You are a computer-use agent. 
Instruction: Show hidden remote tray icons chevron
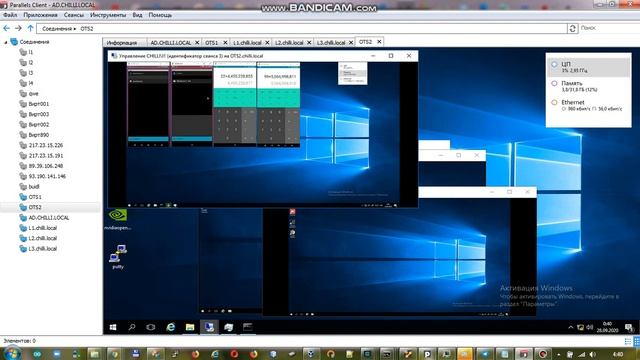click(x=571, y=327)
